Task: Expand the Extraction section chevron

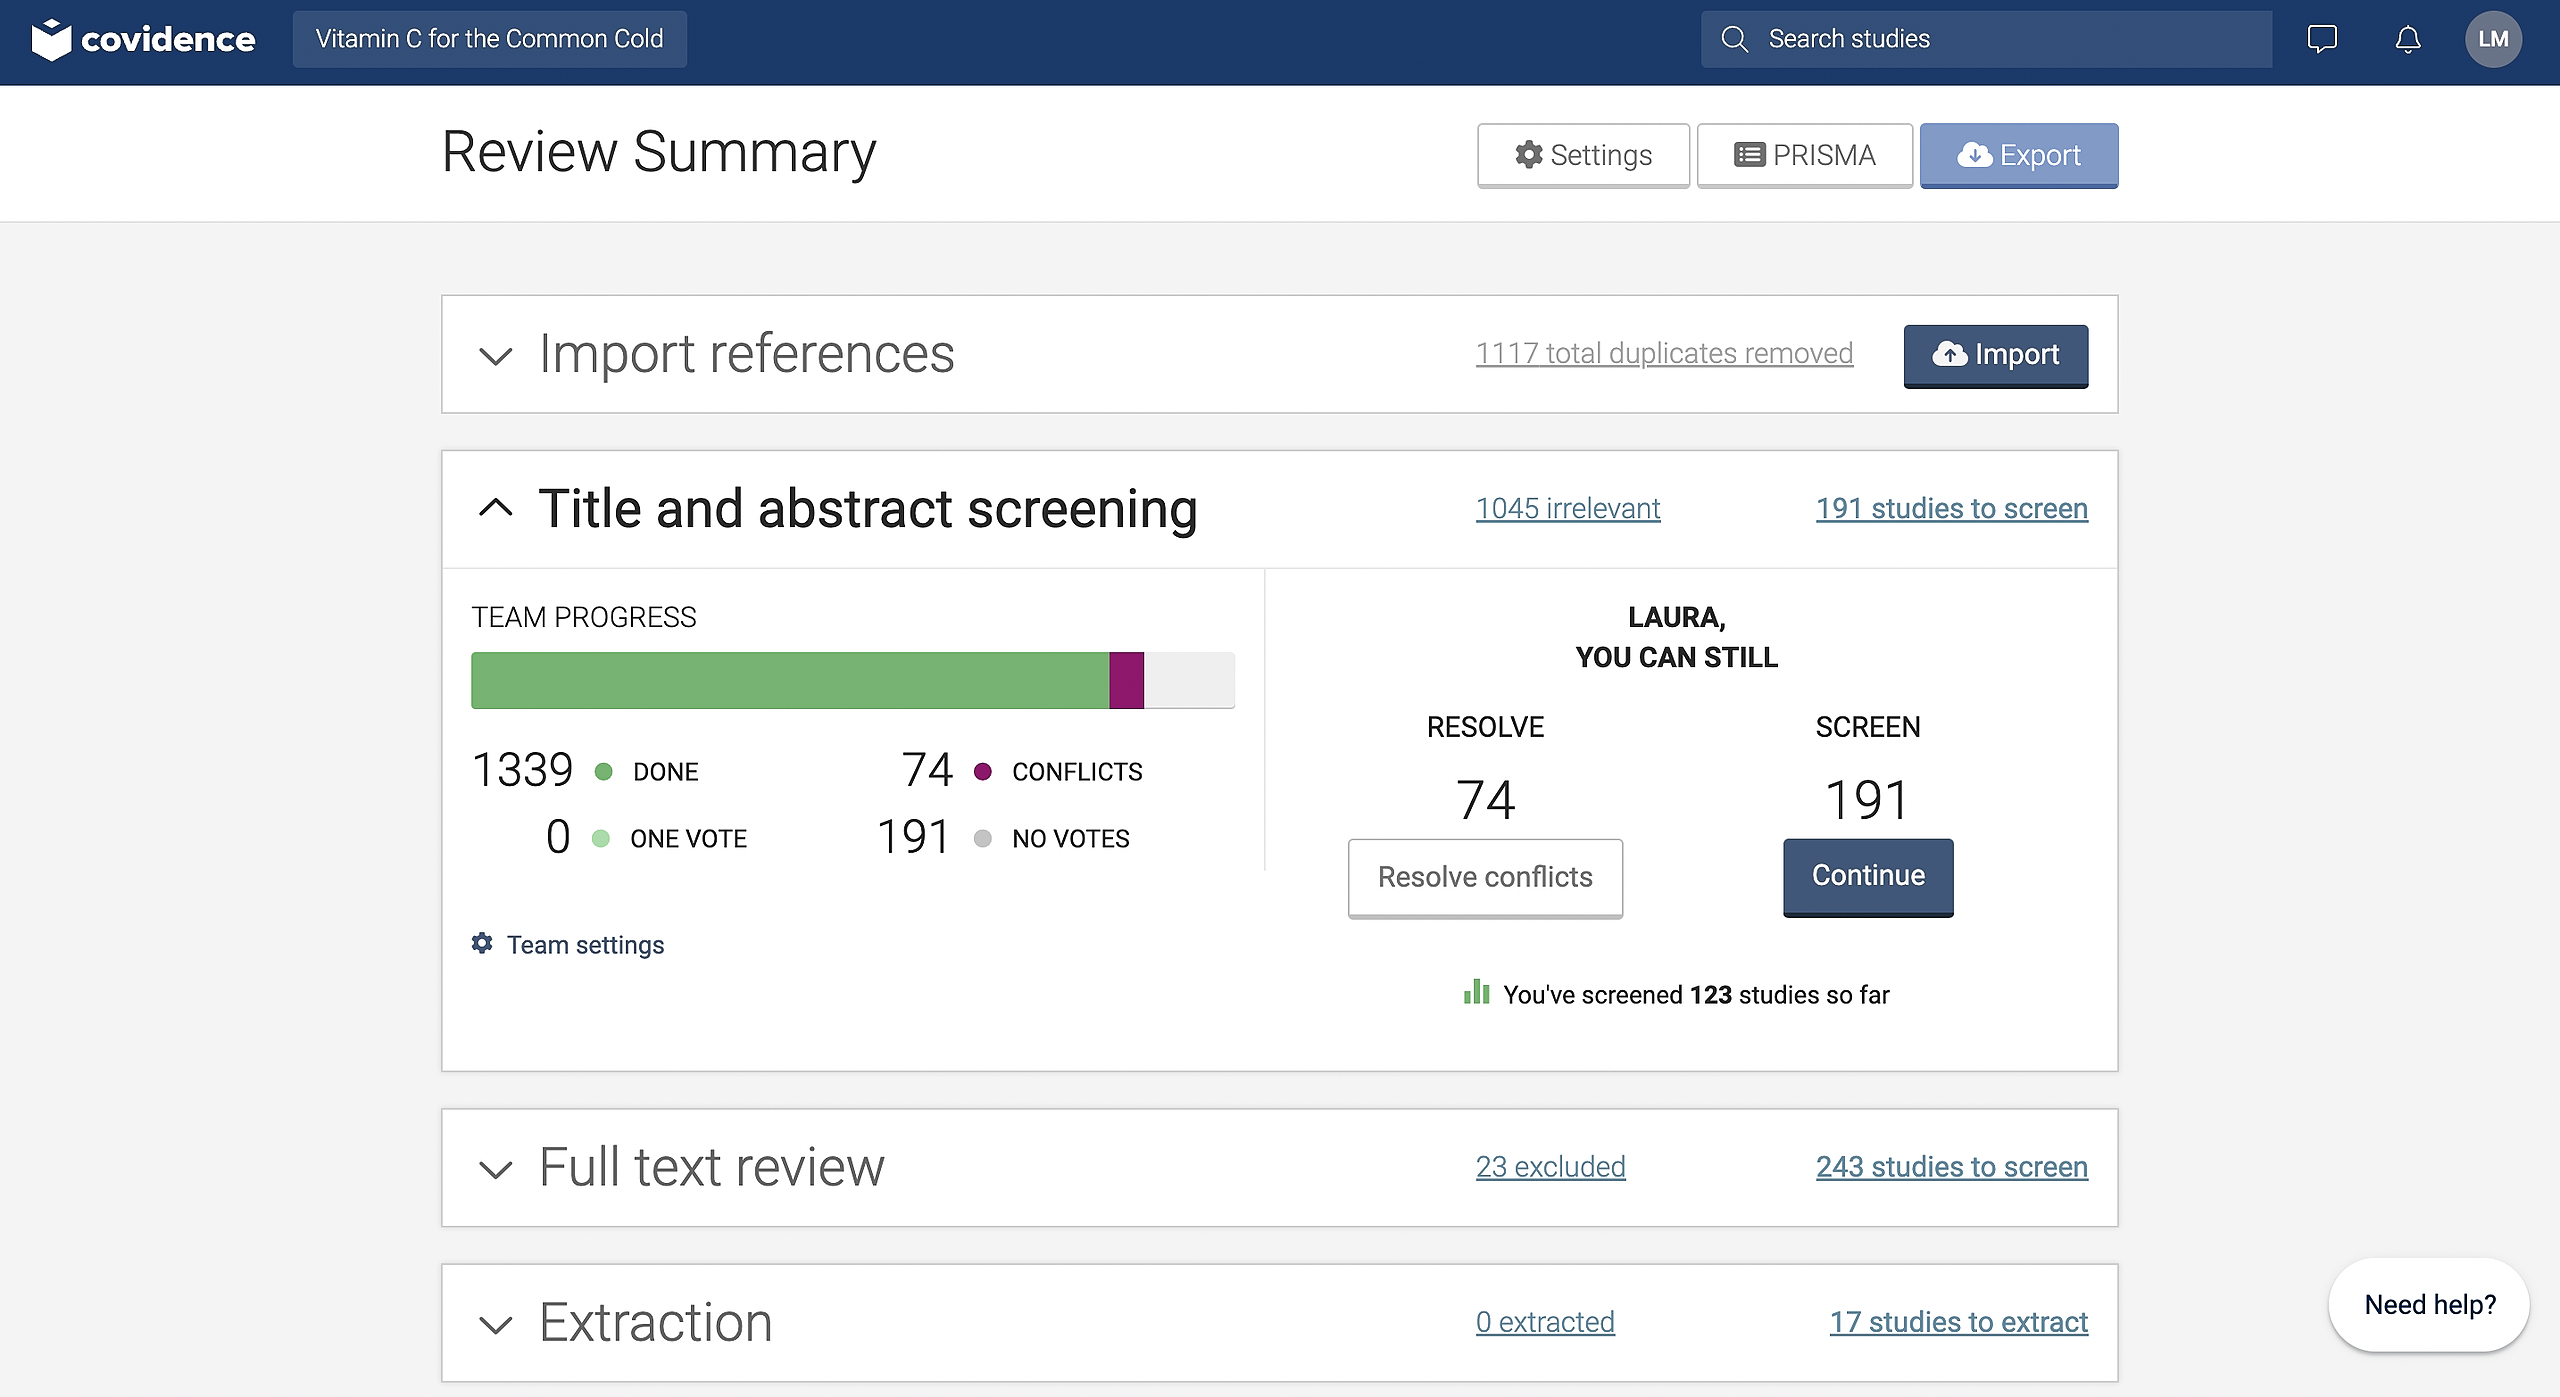Action: click(x=496, y=1324)
